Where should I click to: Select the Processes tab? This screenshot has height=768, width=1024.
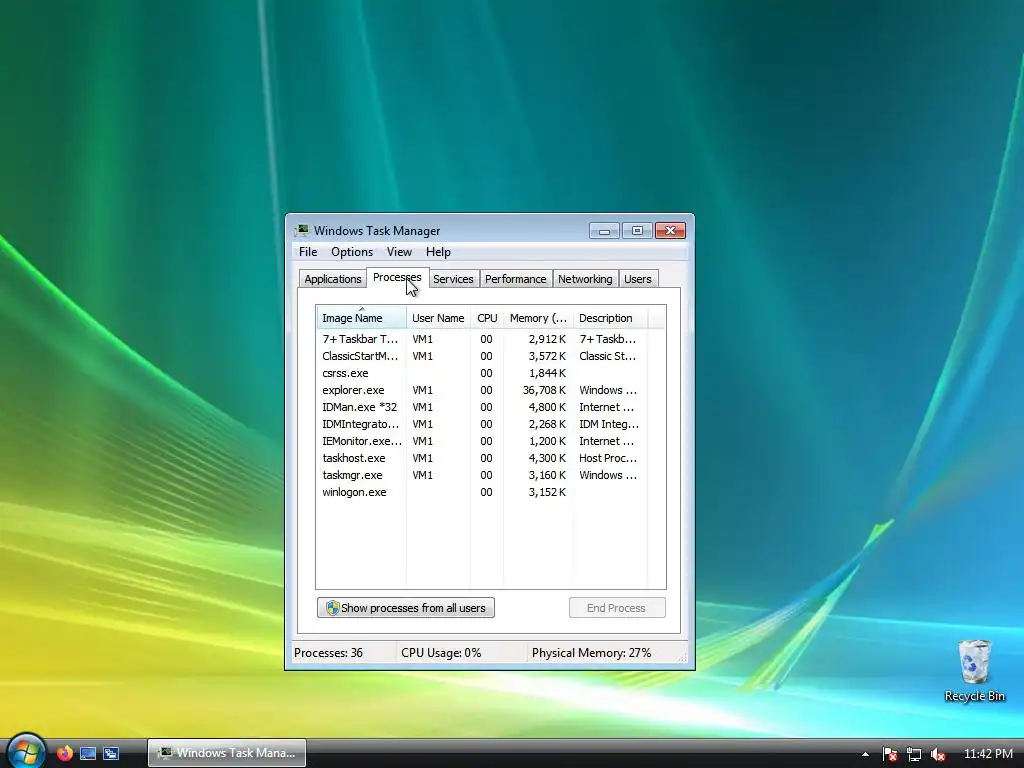click(x=397, y=278)
